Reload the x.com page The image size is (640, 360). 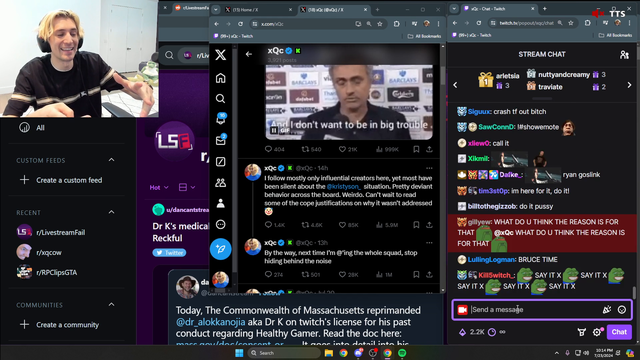pos(240,24)
